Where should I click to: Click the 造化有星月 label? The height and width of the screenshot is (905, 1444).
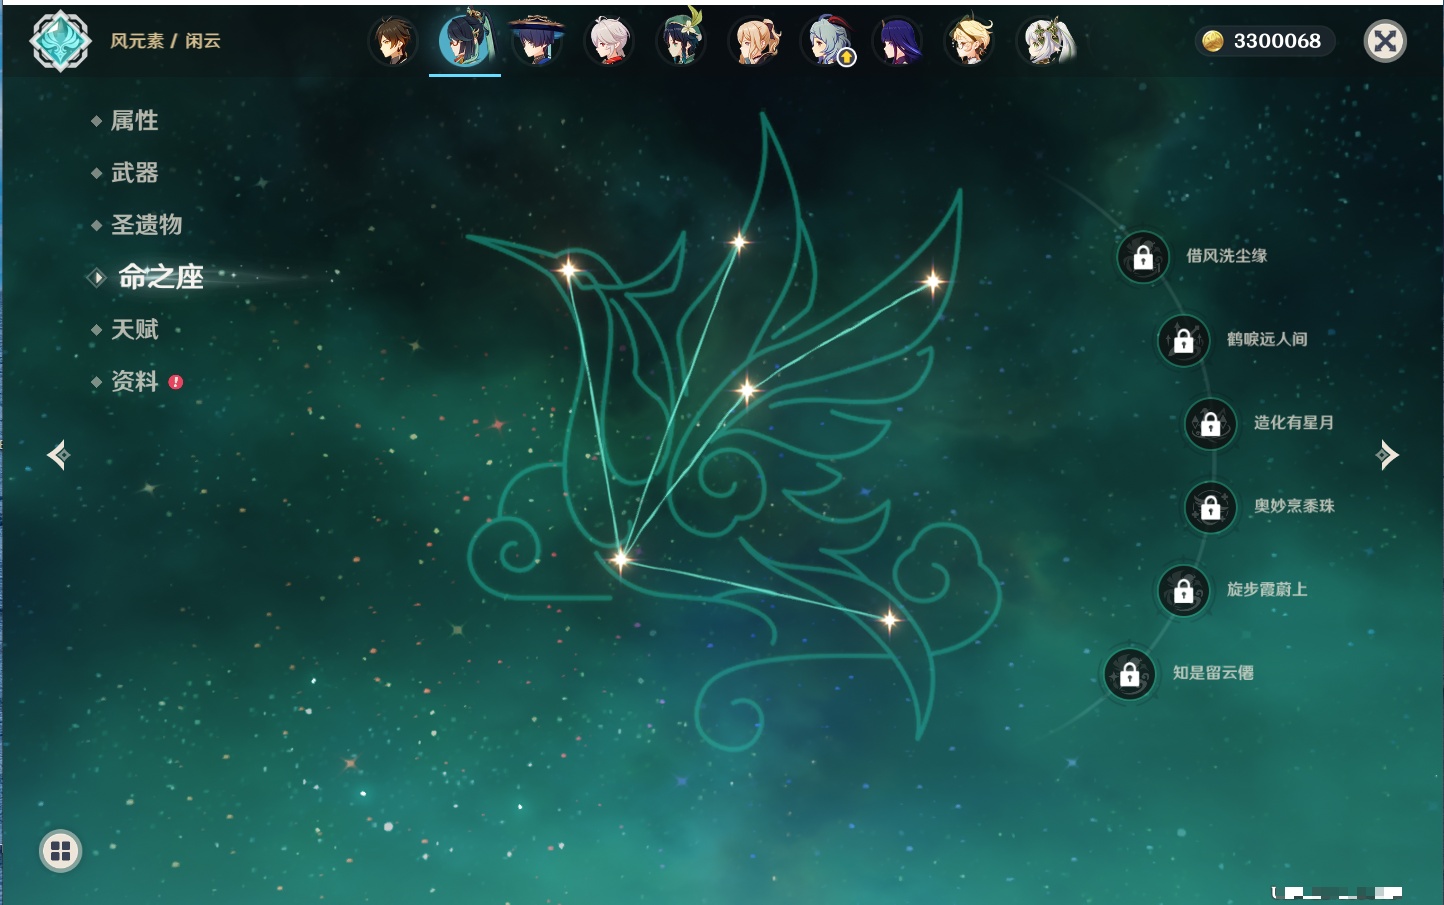point(1294,422)
